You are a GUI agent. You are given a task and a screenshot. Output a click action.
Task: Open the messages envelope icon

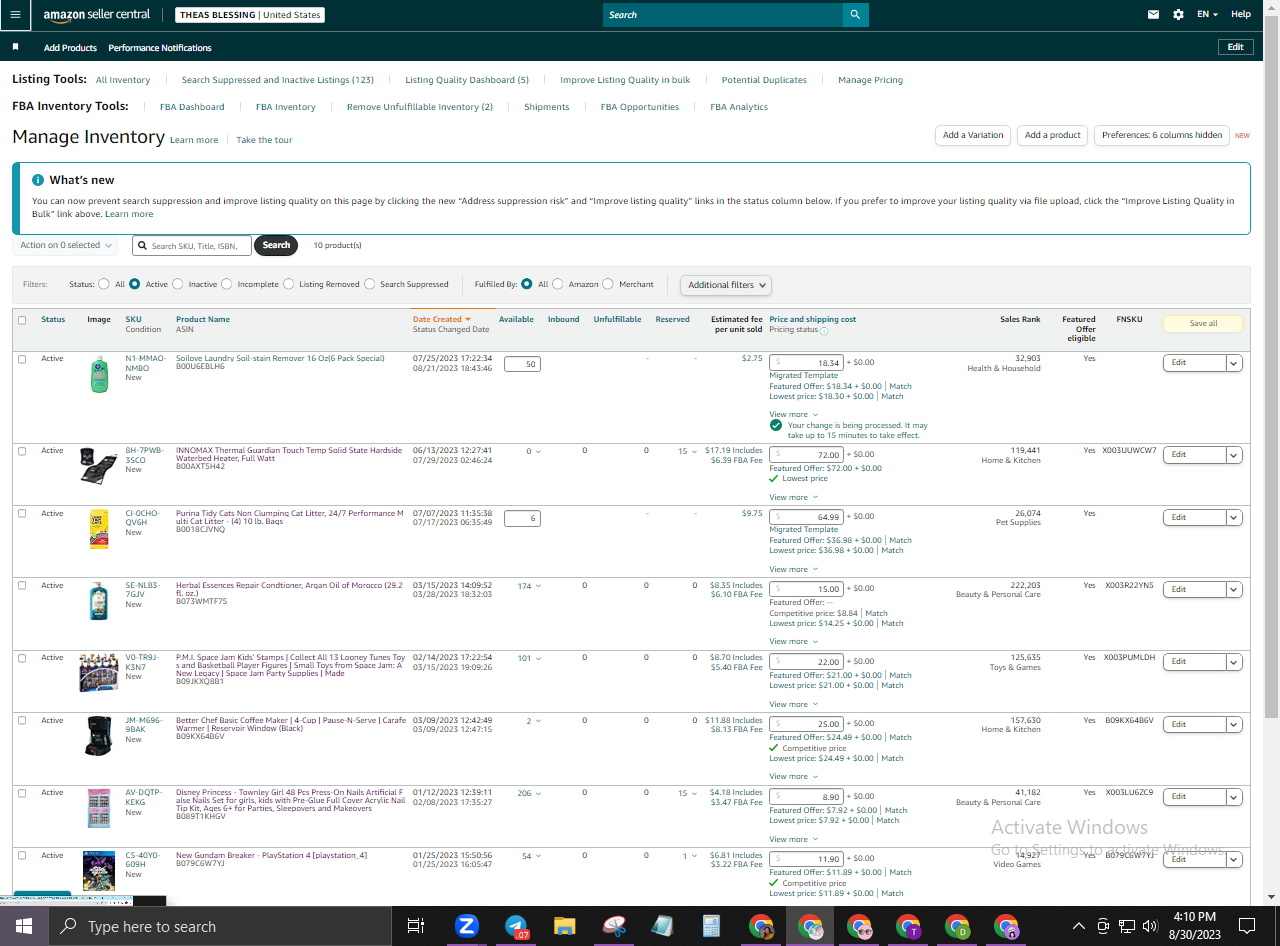click(x=1153, y=15)
